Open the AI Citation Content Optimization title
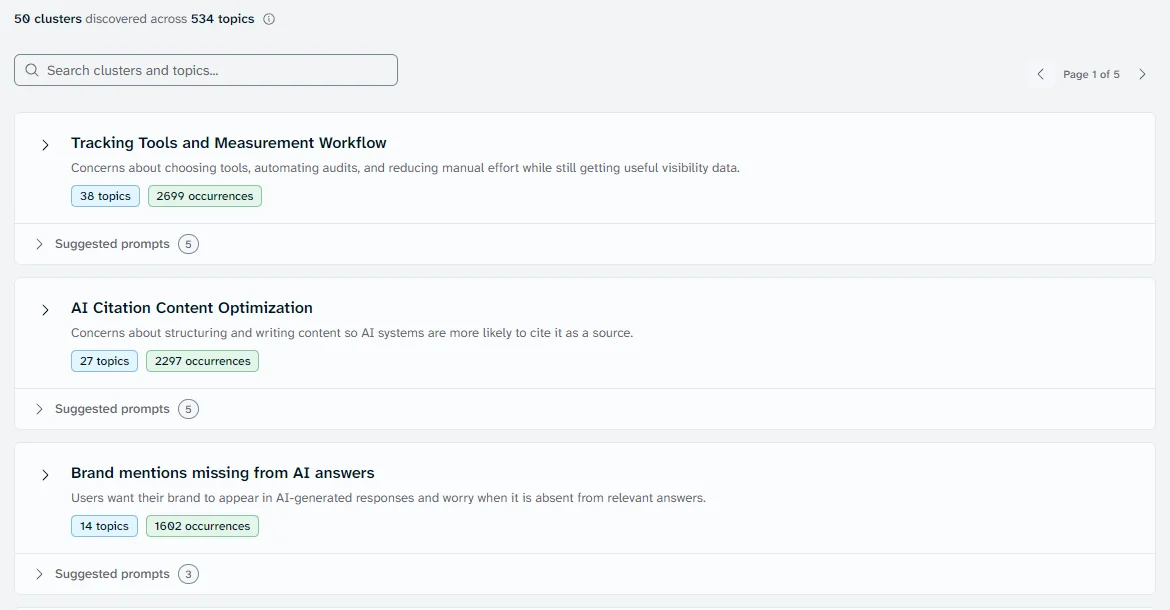This screenshot has width=1170, height=610. point(192,307)
